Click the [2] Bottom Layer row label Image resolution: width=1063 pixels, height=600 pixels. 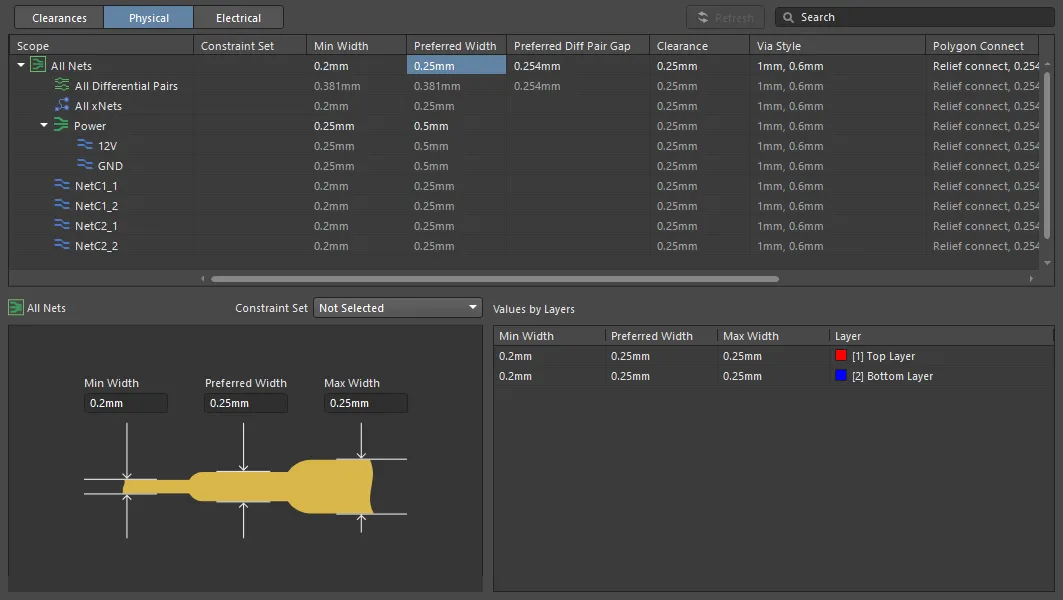coord(892,376)
